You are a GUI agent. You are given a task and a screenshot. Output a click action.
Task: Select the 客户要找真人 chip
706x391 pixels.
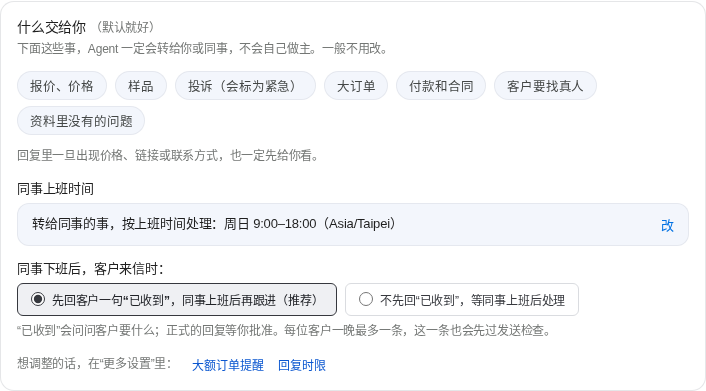coord(545,86)
